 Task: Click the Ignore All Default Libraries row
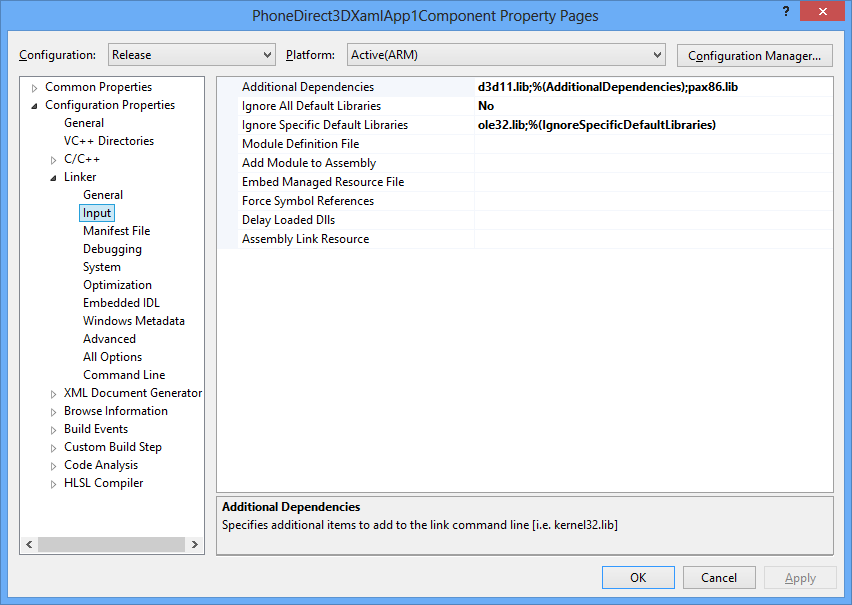pos(311,106)
